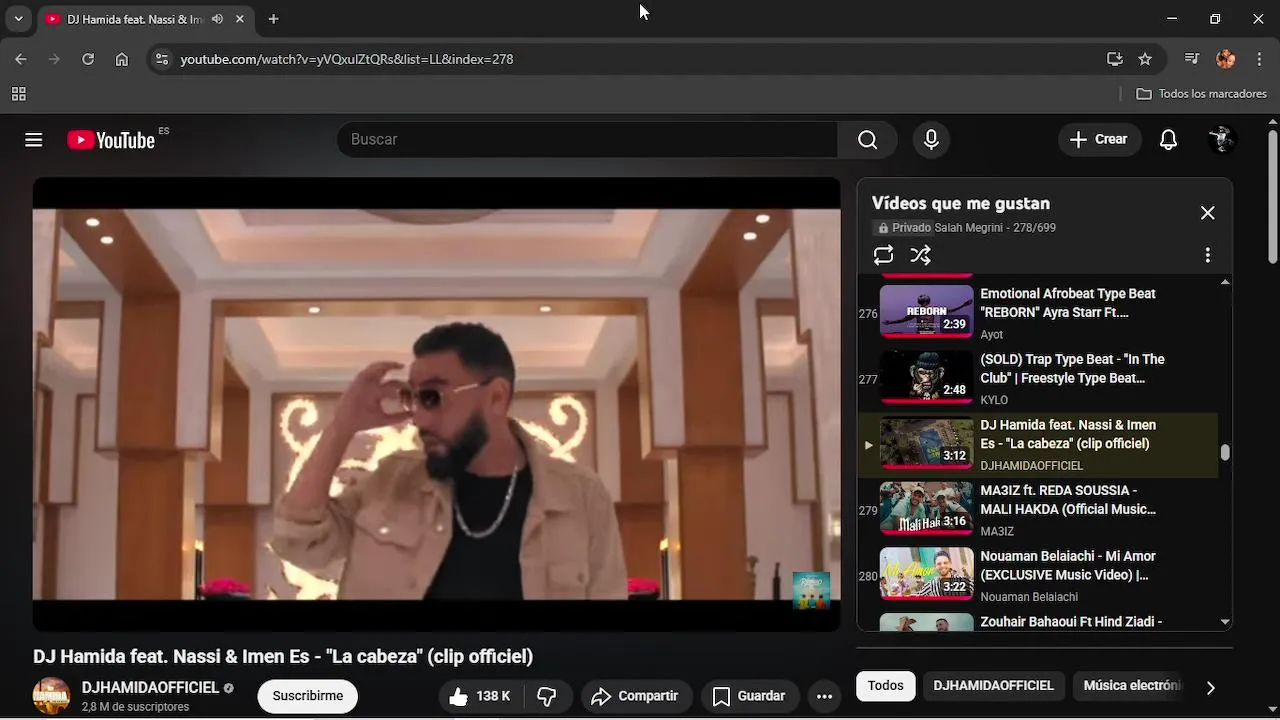
Task: Dislike the video with thumbs-down
Action: coord(547,696)
